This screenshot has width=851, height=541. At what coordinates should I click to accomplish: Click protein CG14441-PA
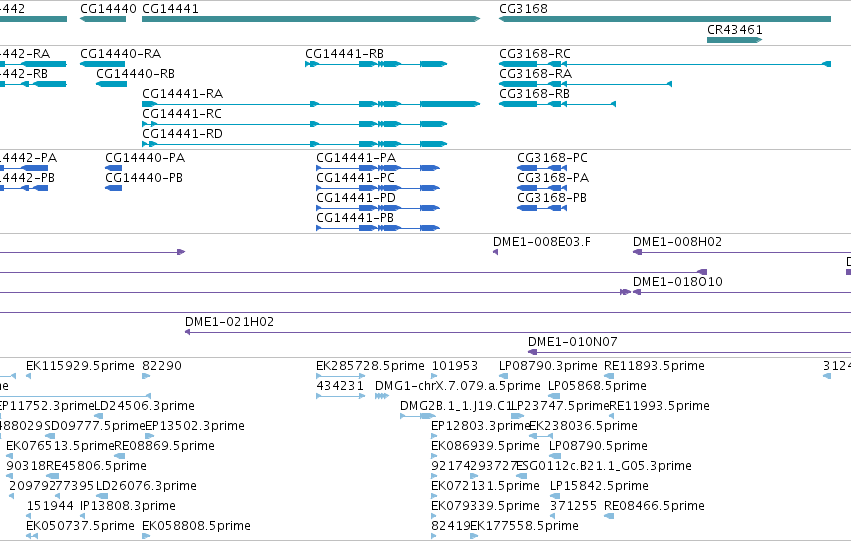pyautogui.click(x=378, y=168)
